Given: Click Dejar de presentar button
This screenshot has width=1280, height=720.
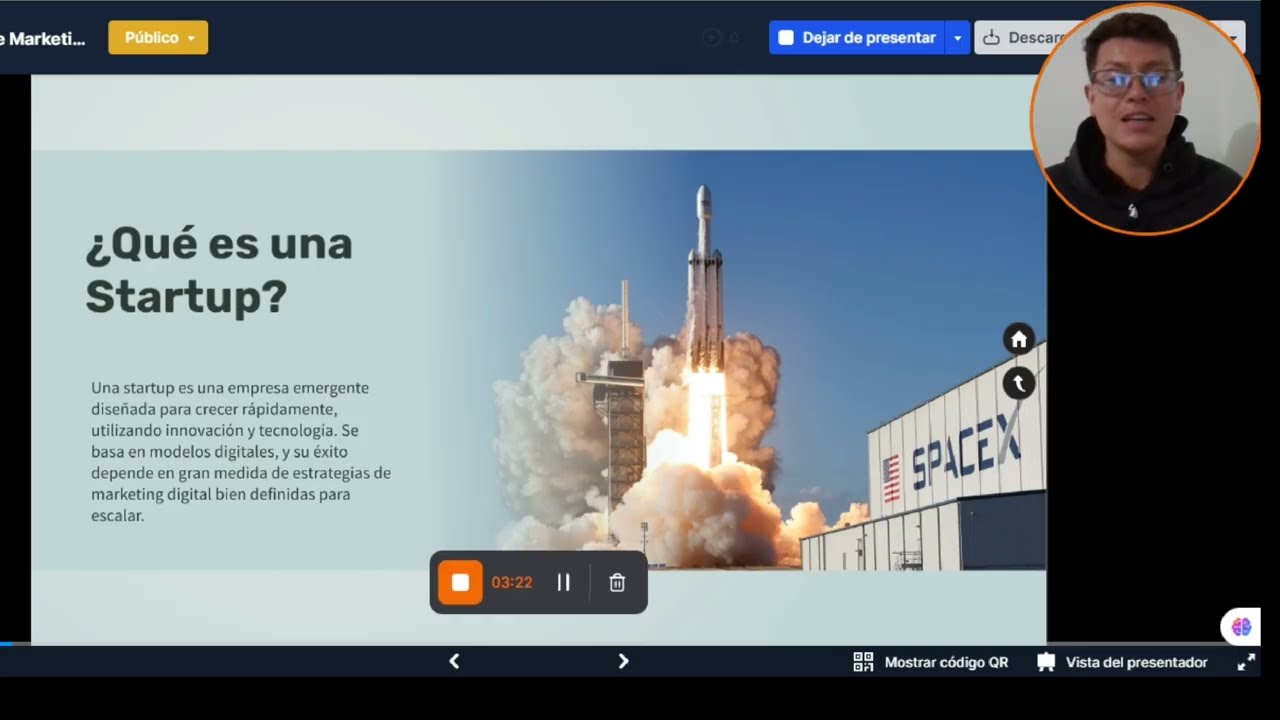Looking at the screenshot, I should [857, 38].
